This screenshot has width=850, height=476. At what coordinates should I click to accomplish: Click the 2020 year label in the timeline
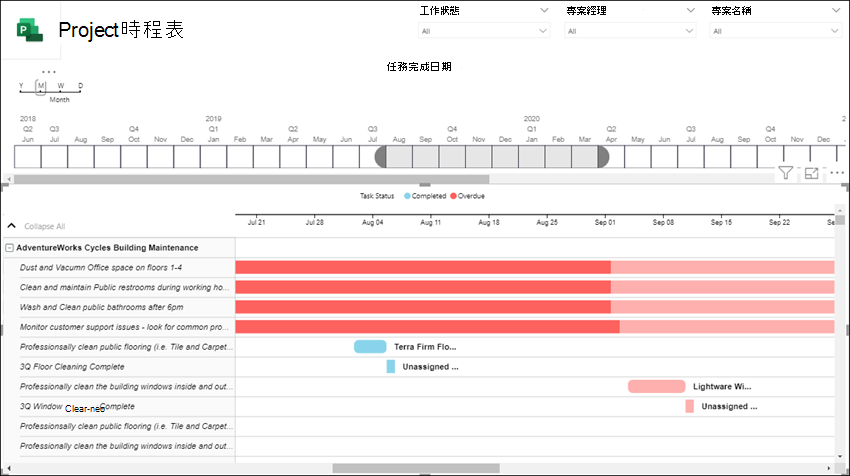tap(531, 118)
